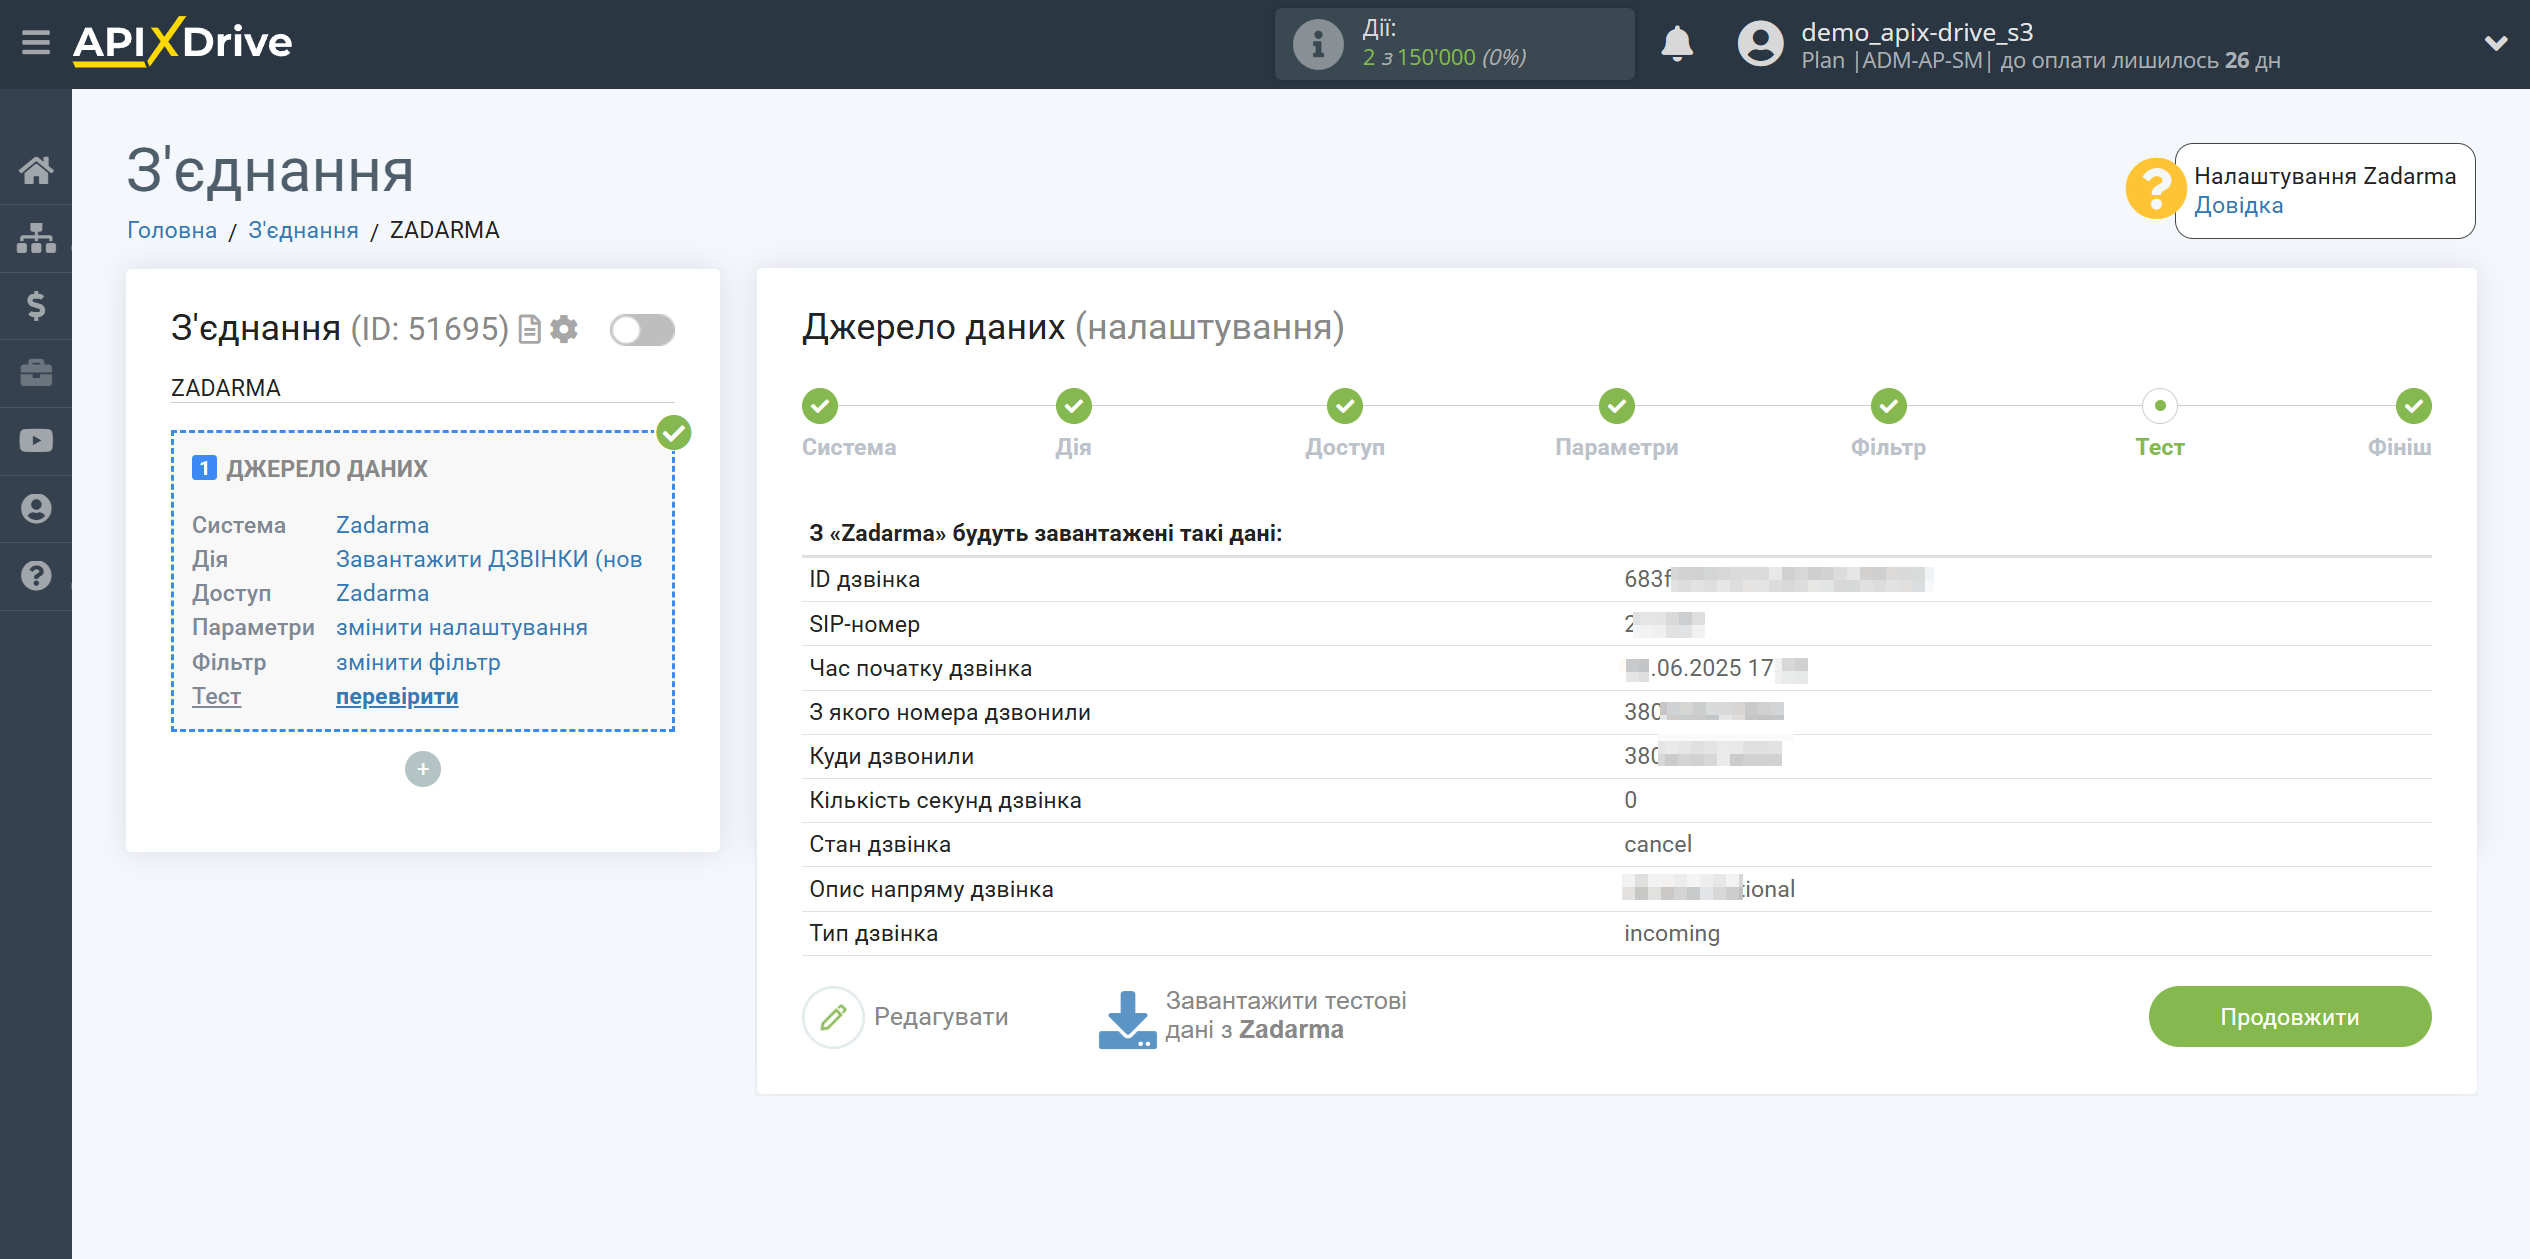The width and height of the screenshot is (2530, 1259).
Task: Open the connections sitemap sidebar icon
Action: click(x=36, y=238)
